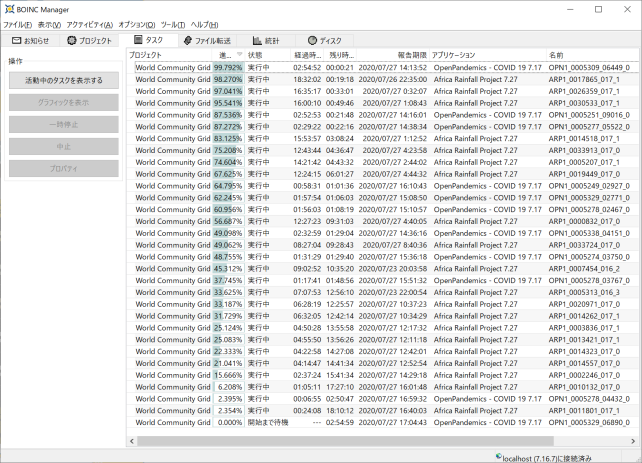Sort by the 状態 column header
642x463 pixels.
267,55
